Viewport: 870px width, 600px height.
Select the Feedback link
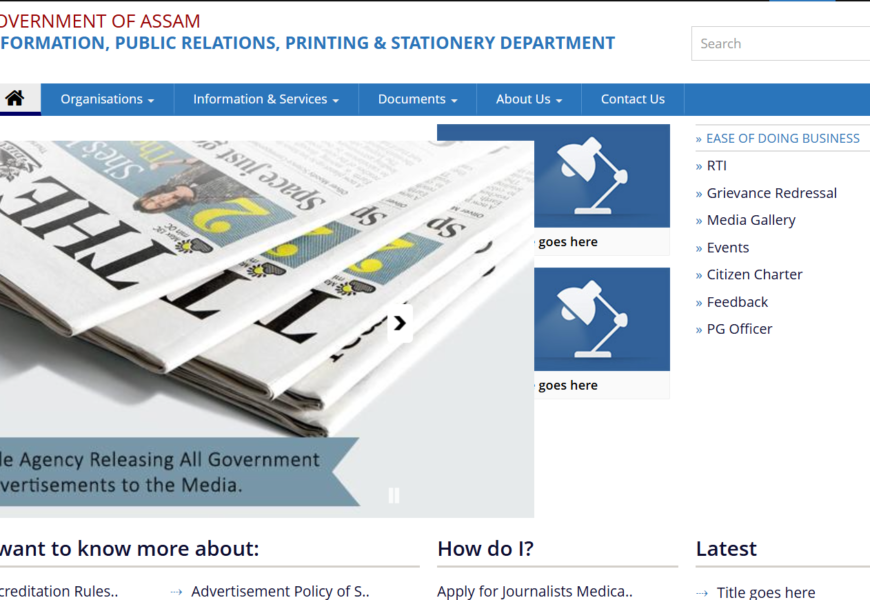point(737,302)
